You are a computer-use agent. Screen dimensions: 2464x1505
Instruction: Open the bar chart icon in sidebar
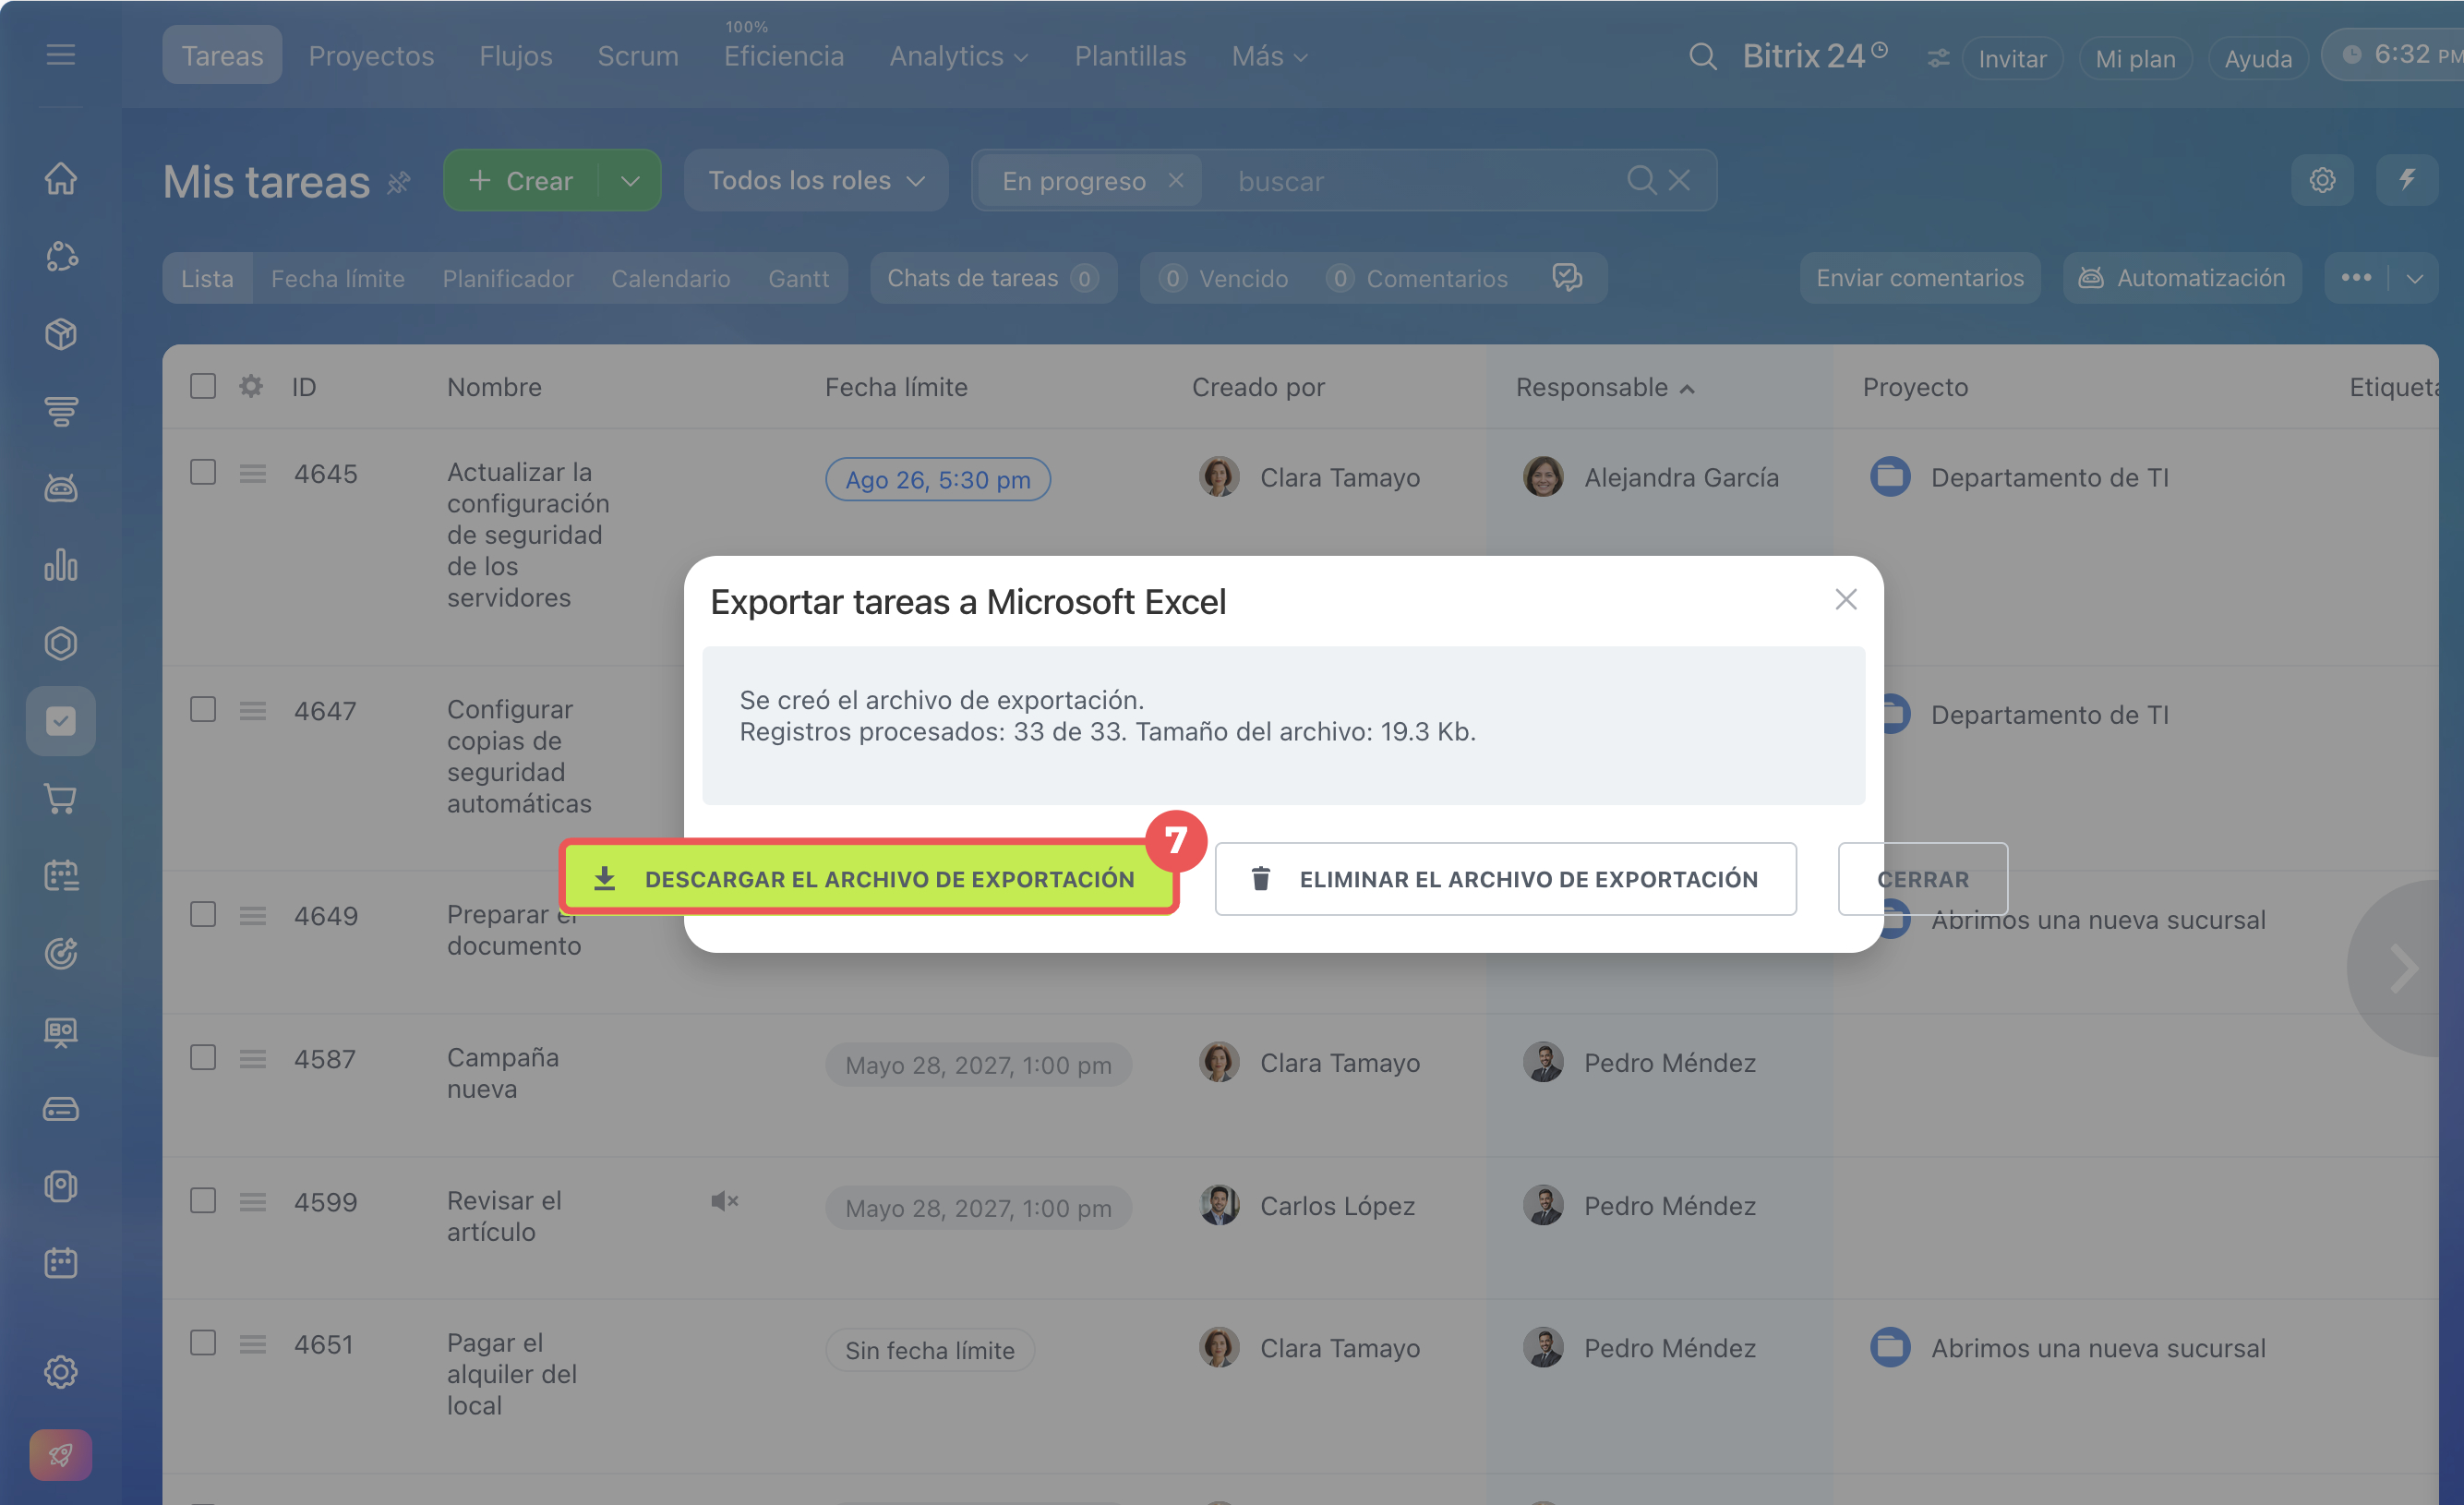pyautogui.click(x=61, y=566)
